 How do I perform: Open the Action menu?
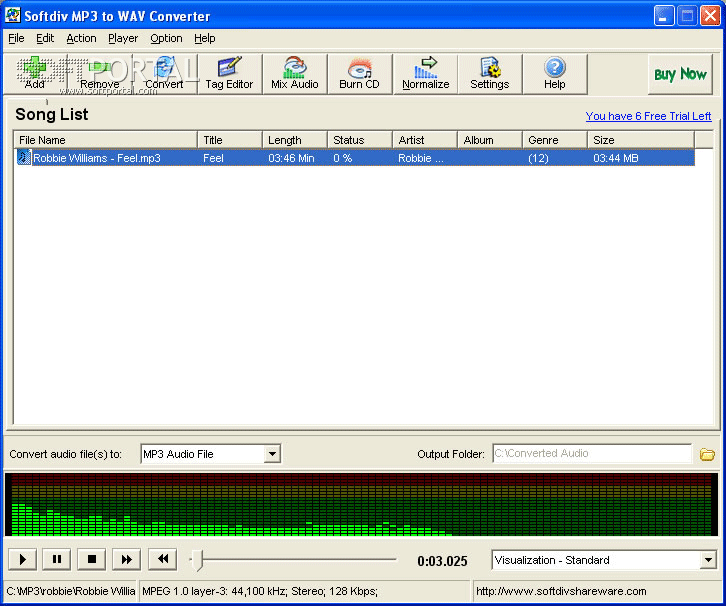tap(81, 38)
